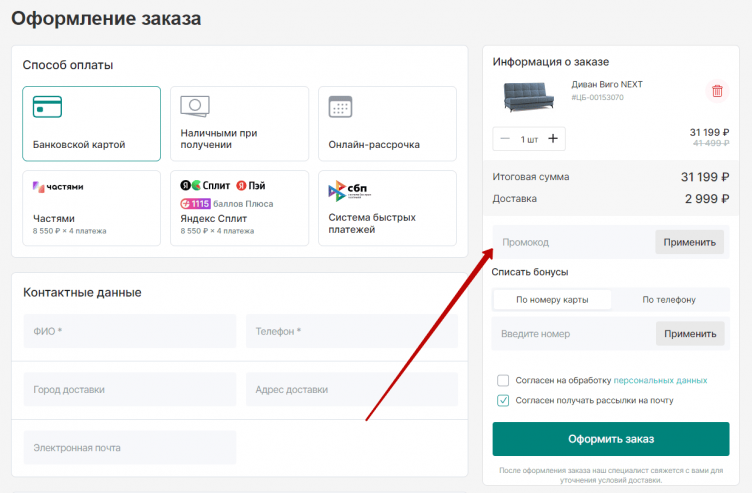
Task: Switch to По номеру карты tab
Action: pos(552,300)
